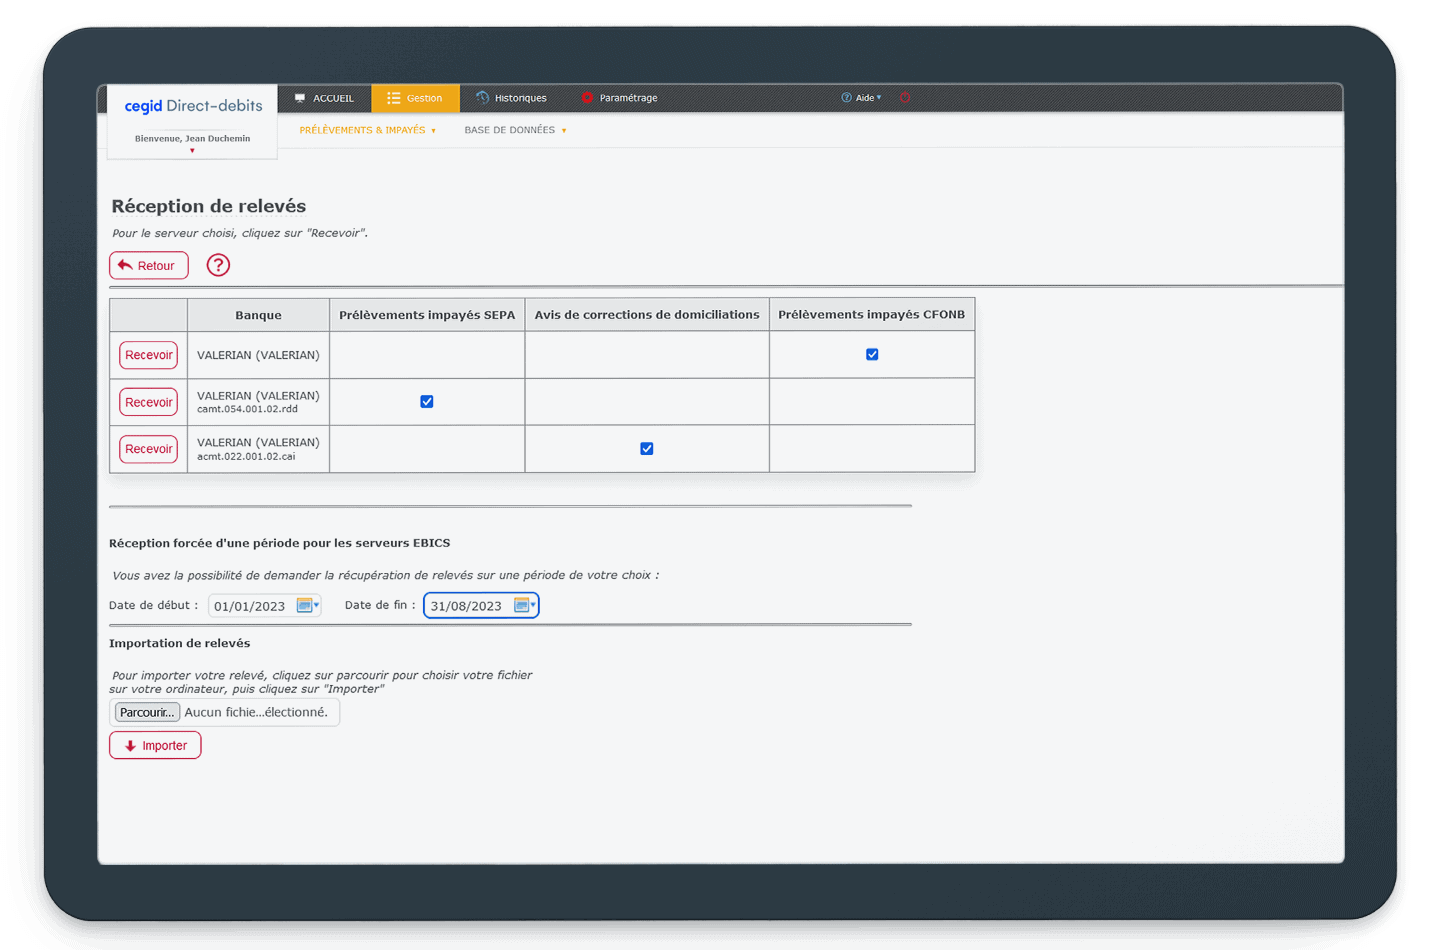Click the Date de début input field
The height and width of the screenshot is (950, 1440).
click(x=252, y=606)
